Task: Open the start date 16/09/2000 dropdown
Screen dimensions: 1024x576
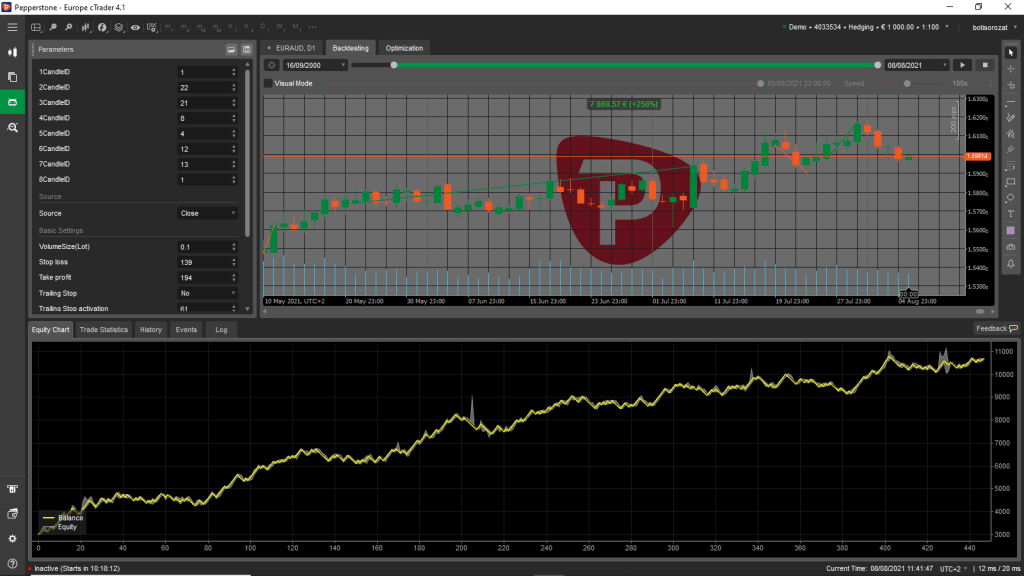Action: (315, 65)
